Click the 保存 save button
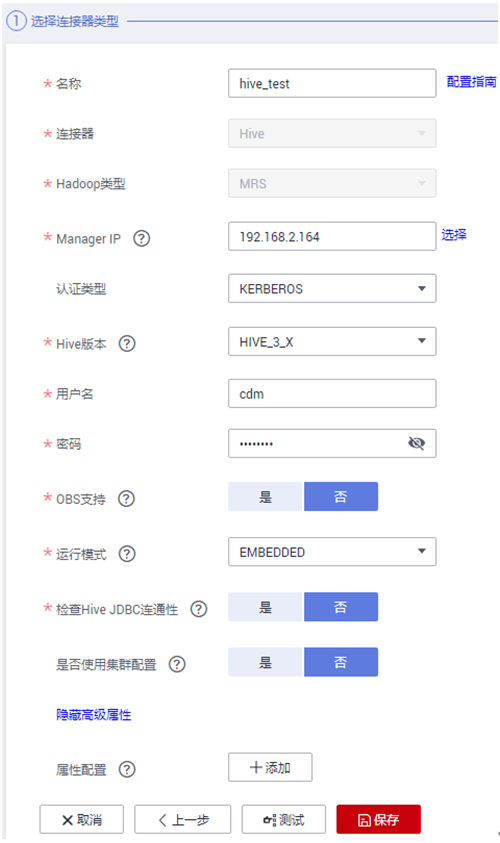Viewport: 500px width, 843px height. 378,819
